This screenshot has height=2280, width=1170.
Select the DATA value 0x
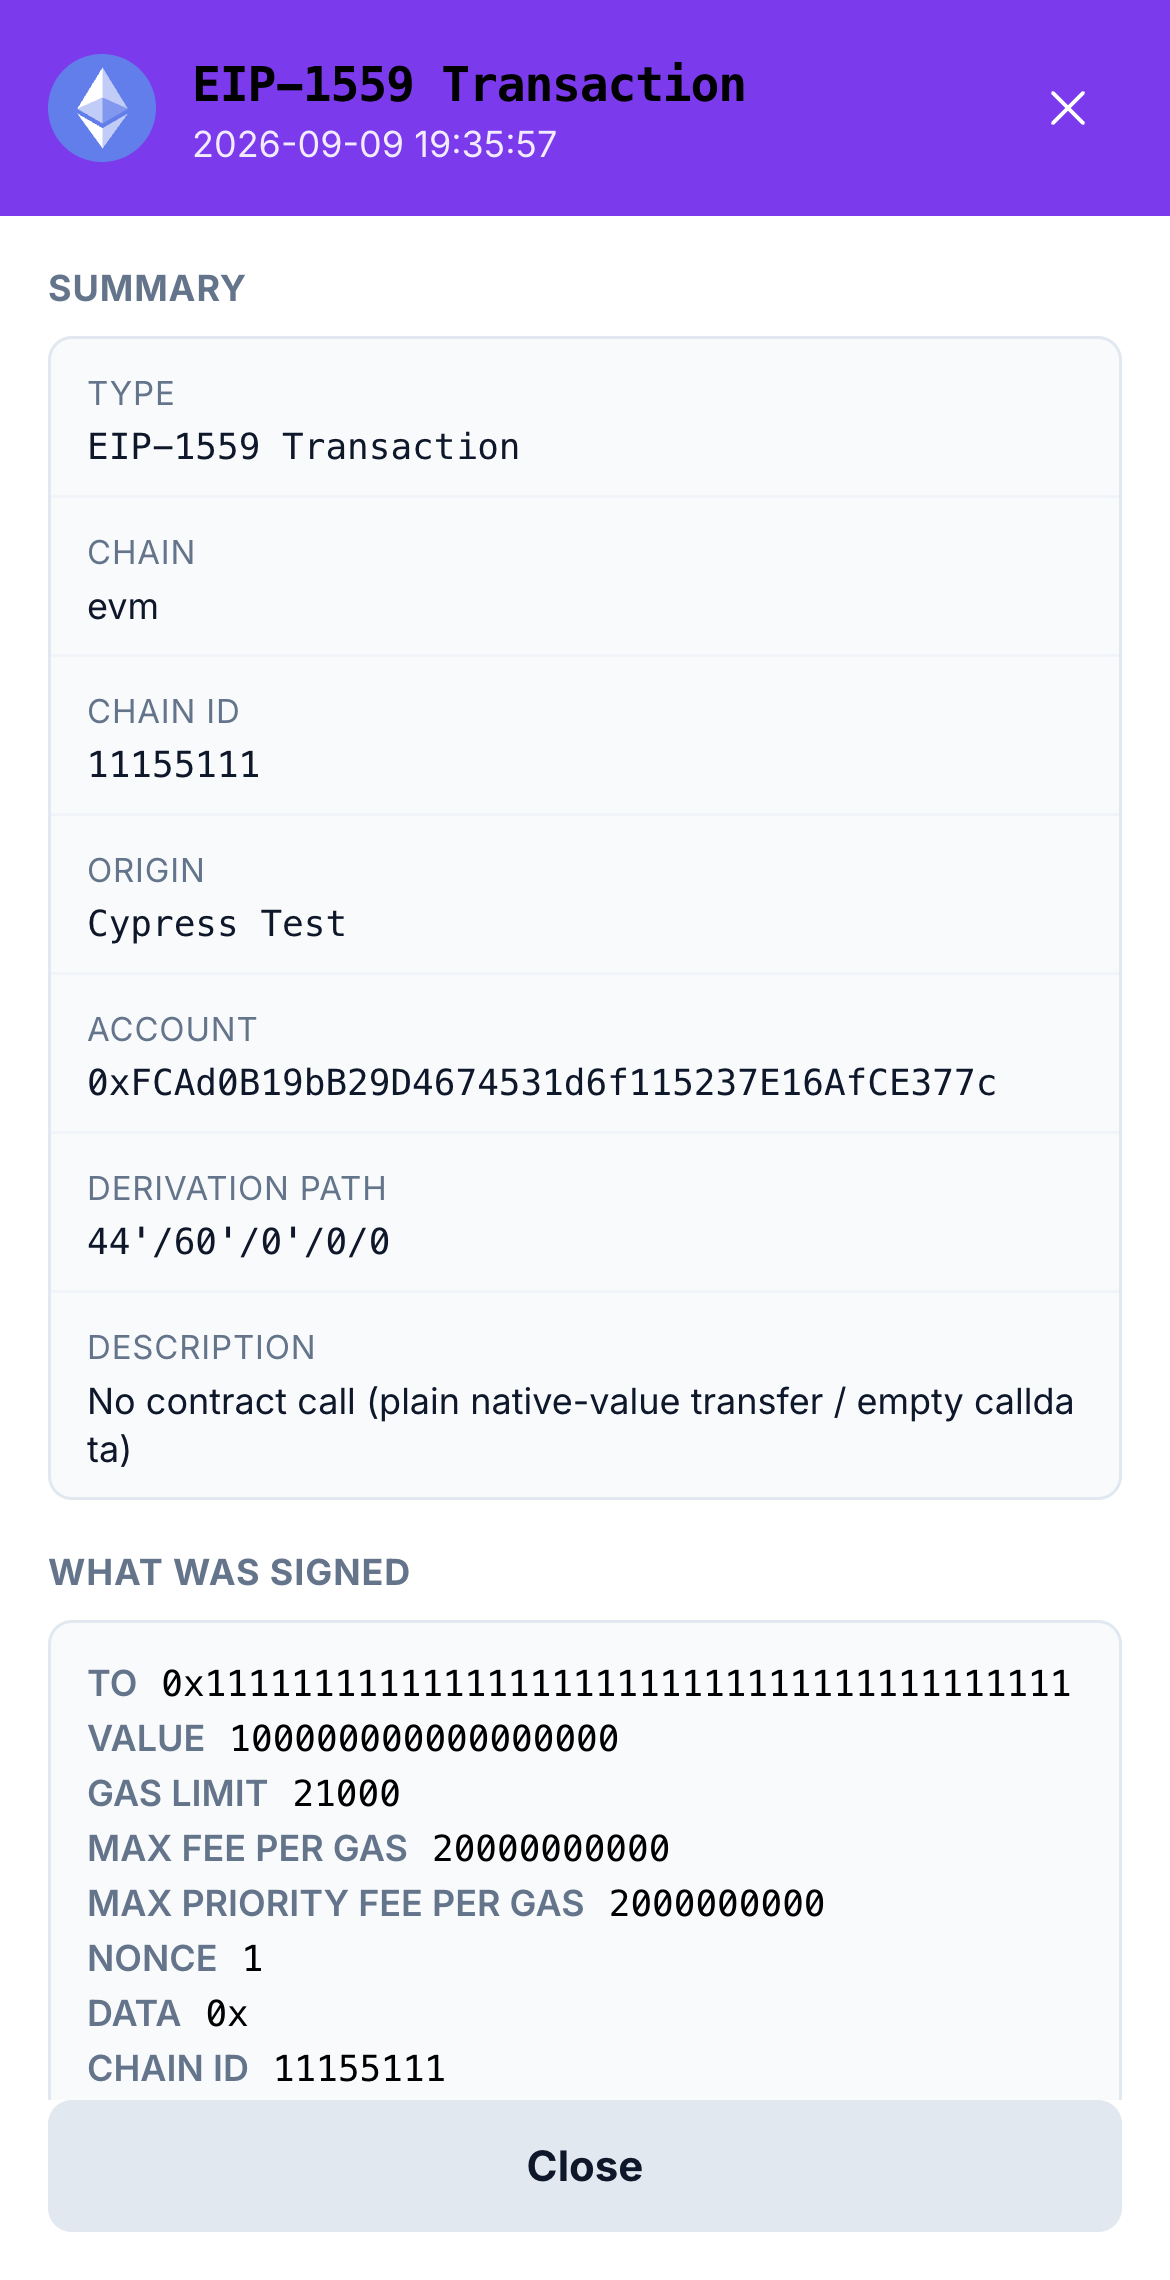[x=227, y=2014]
